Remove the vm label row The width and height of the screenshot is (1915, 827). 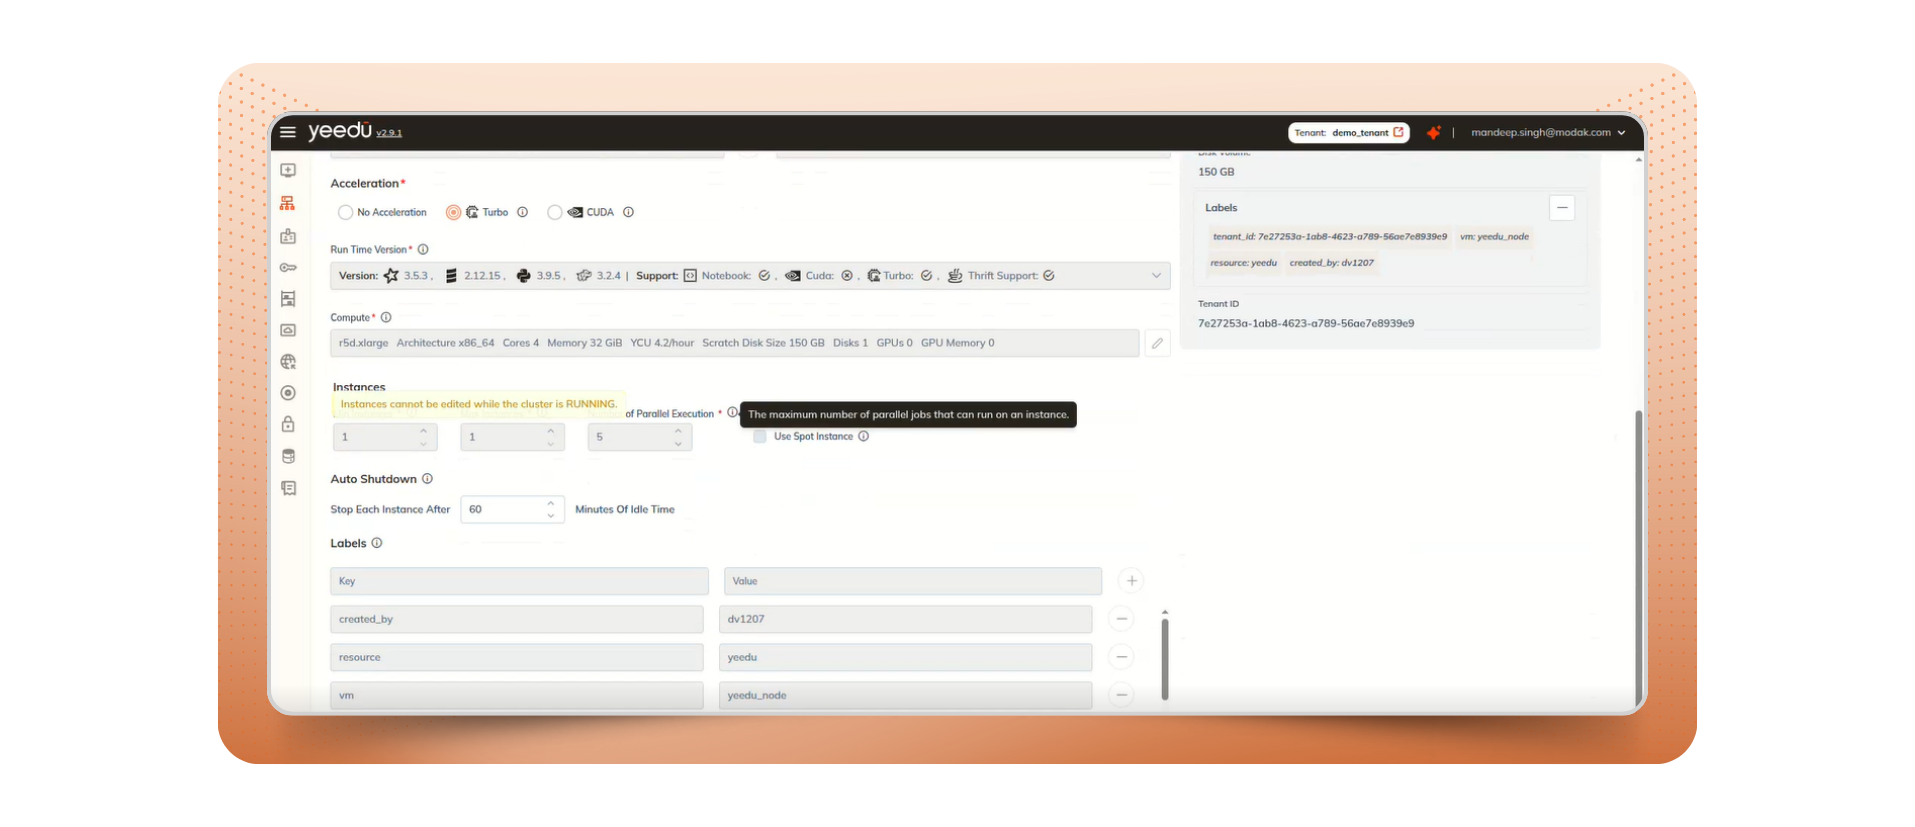pyautogui.click(x=1122, y=695)
